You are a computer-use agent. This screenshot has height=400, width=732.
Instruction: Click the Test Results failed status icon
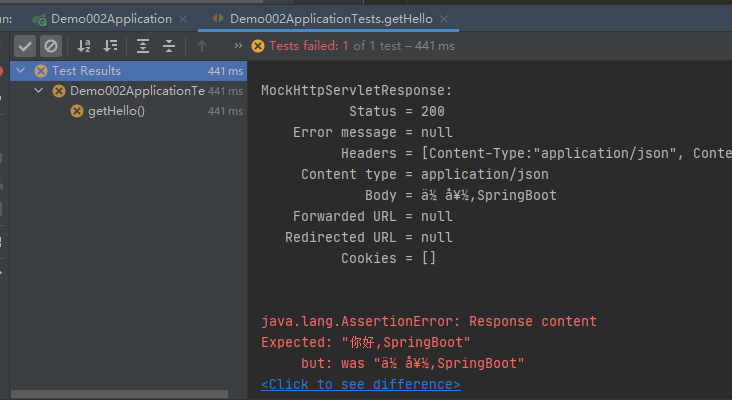pos(41,71)
